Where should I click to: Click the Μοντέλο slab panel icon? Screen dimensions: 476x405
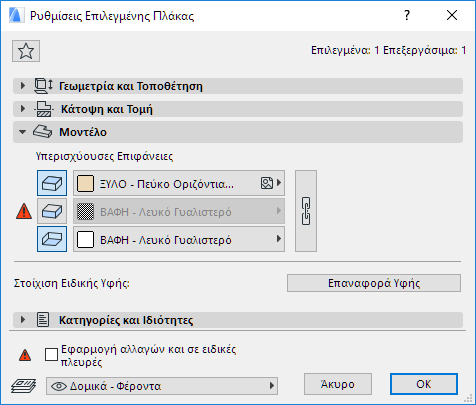(42, 132)
